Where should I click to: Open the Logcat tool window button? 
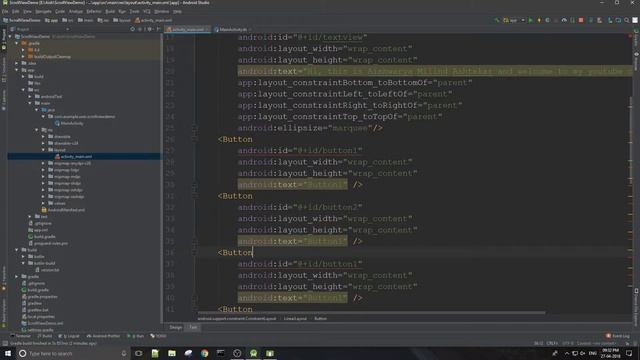click(x=69, y=336)
